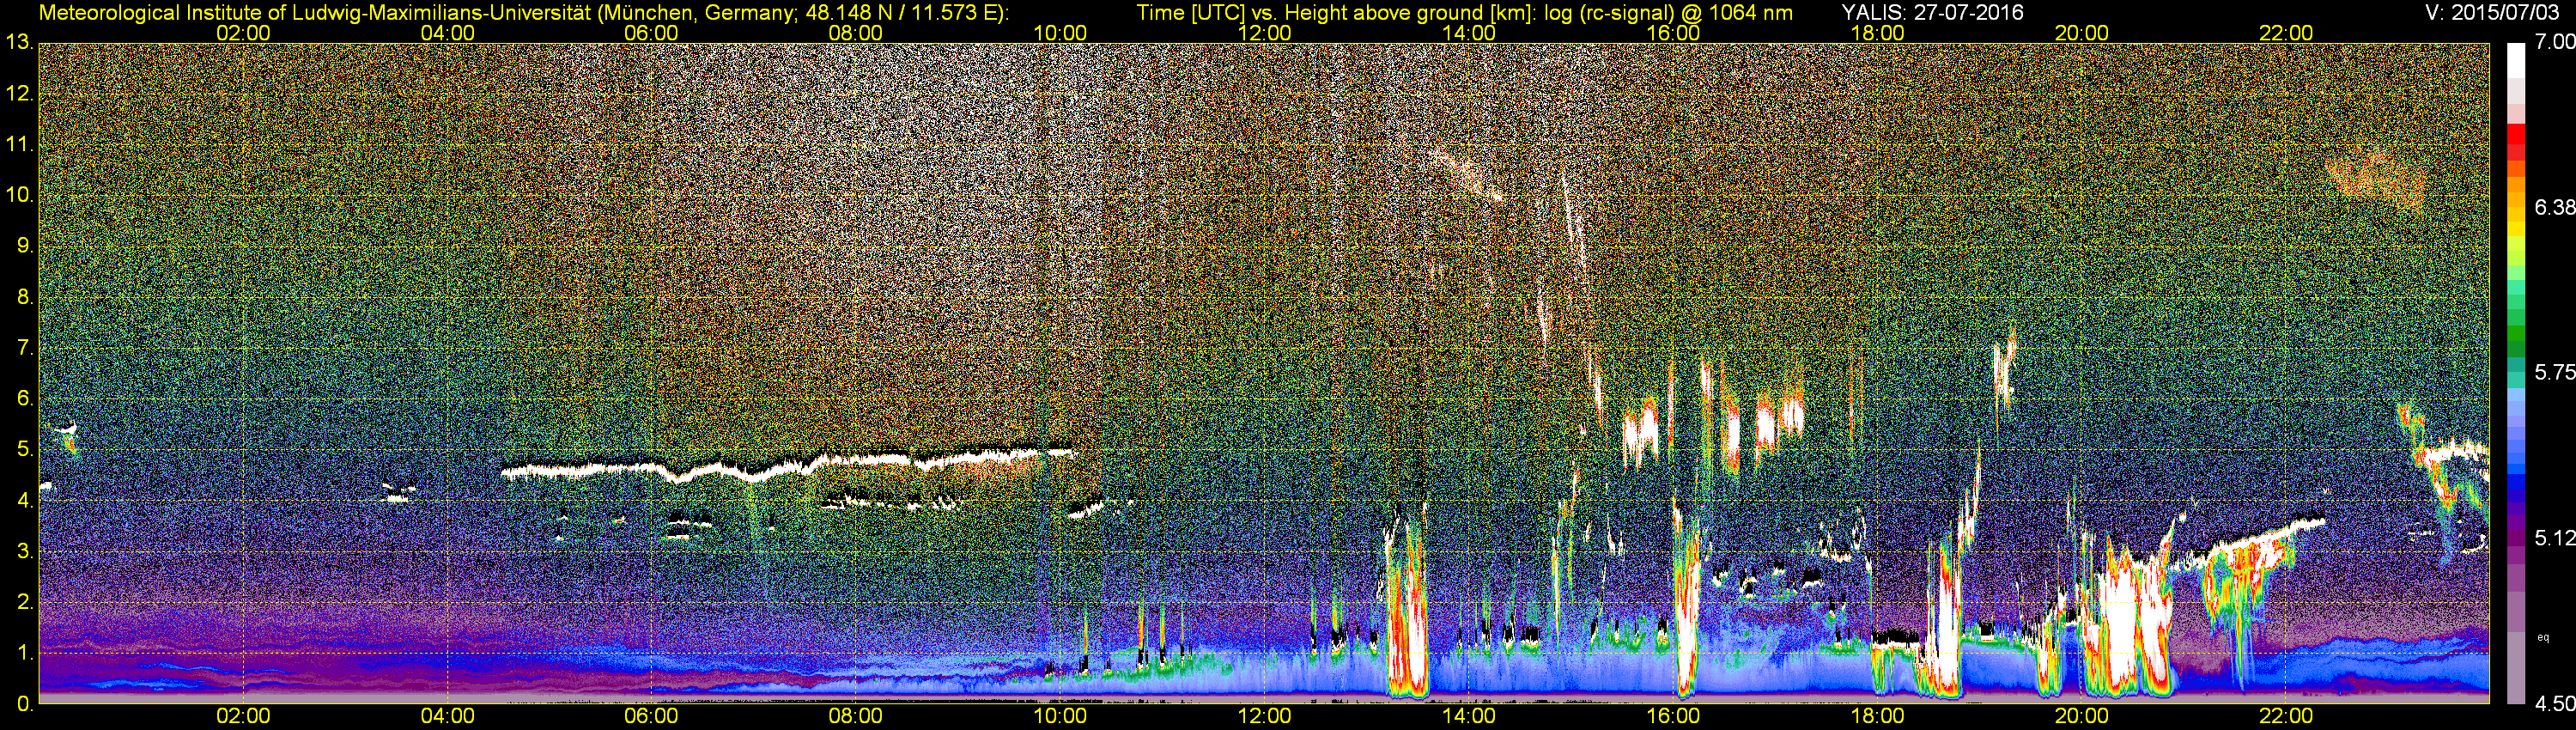
Task: Click the white top of the color scale
Action: pos(2515,60)
